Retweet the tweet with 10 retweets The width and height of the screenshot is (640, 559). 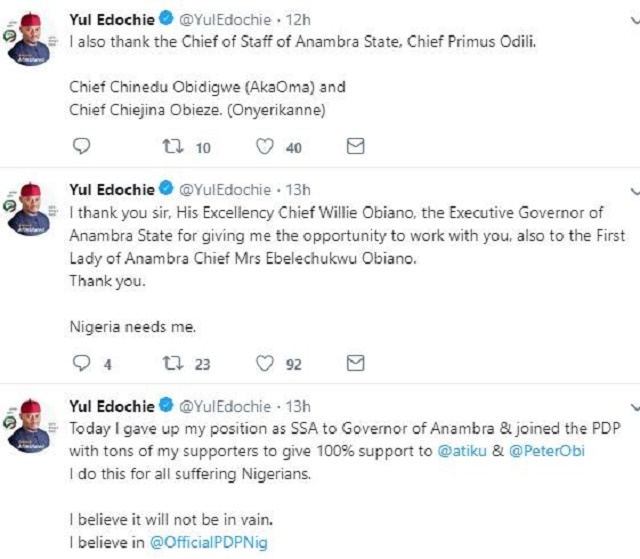click(171, 147)
